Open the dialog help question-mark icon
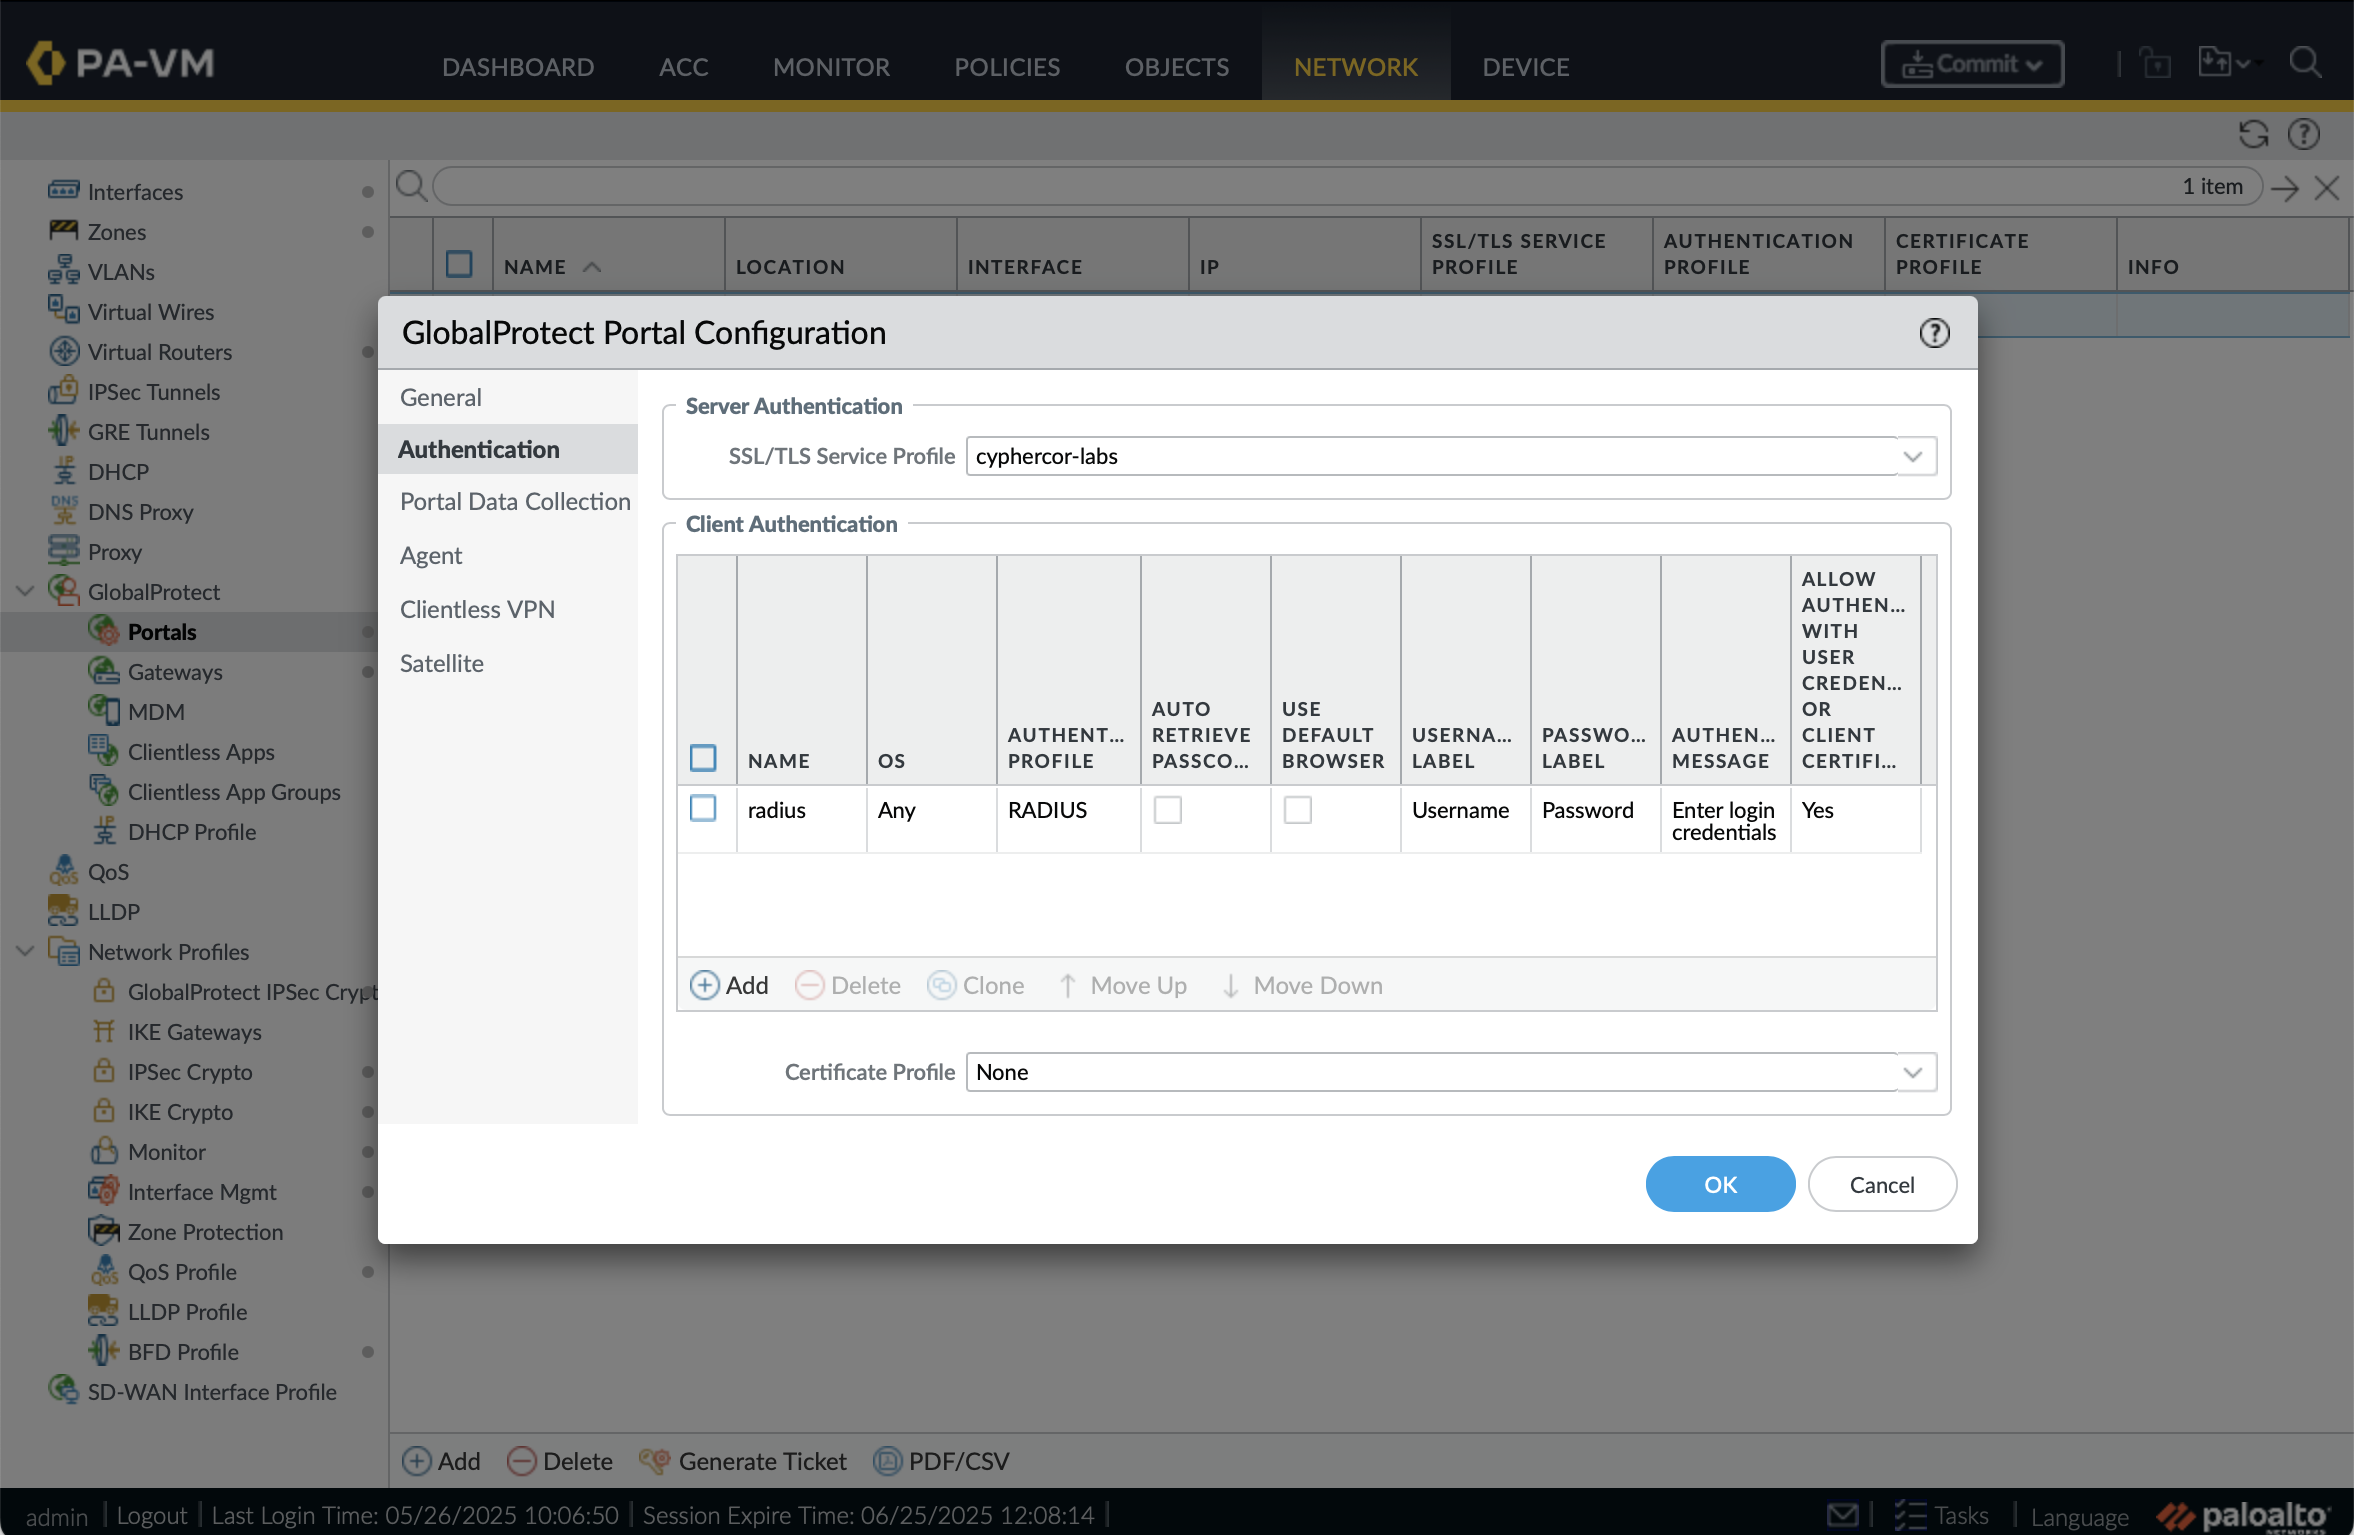The width and height of the screenshot is (2354, 1535). (x=1934, y=333)
